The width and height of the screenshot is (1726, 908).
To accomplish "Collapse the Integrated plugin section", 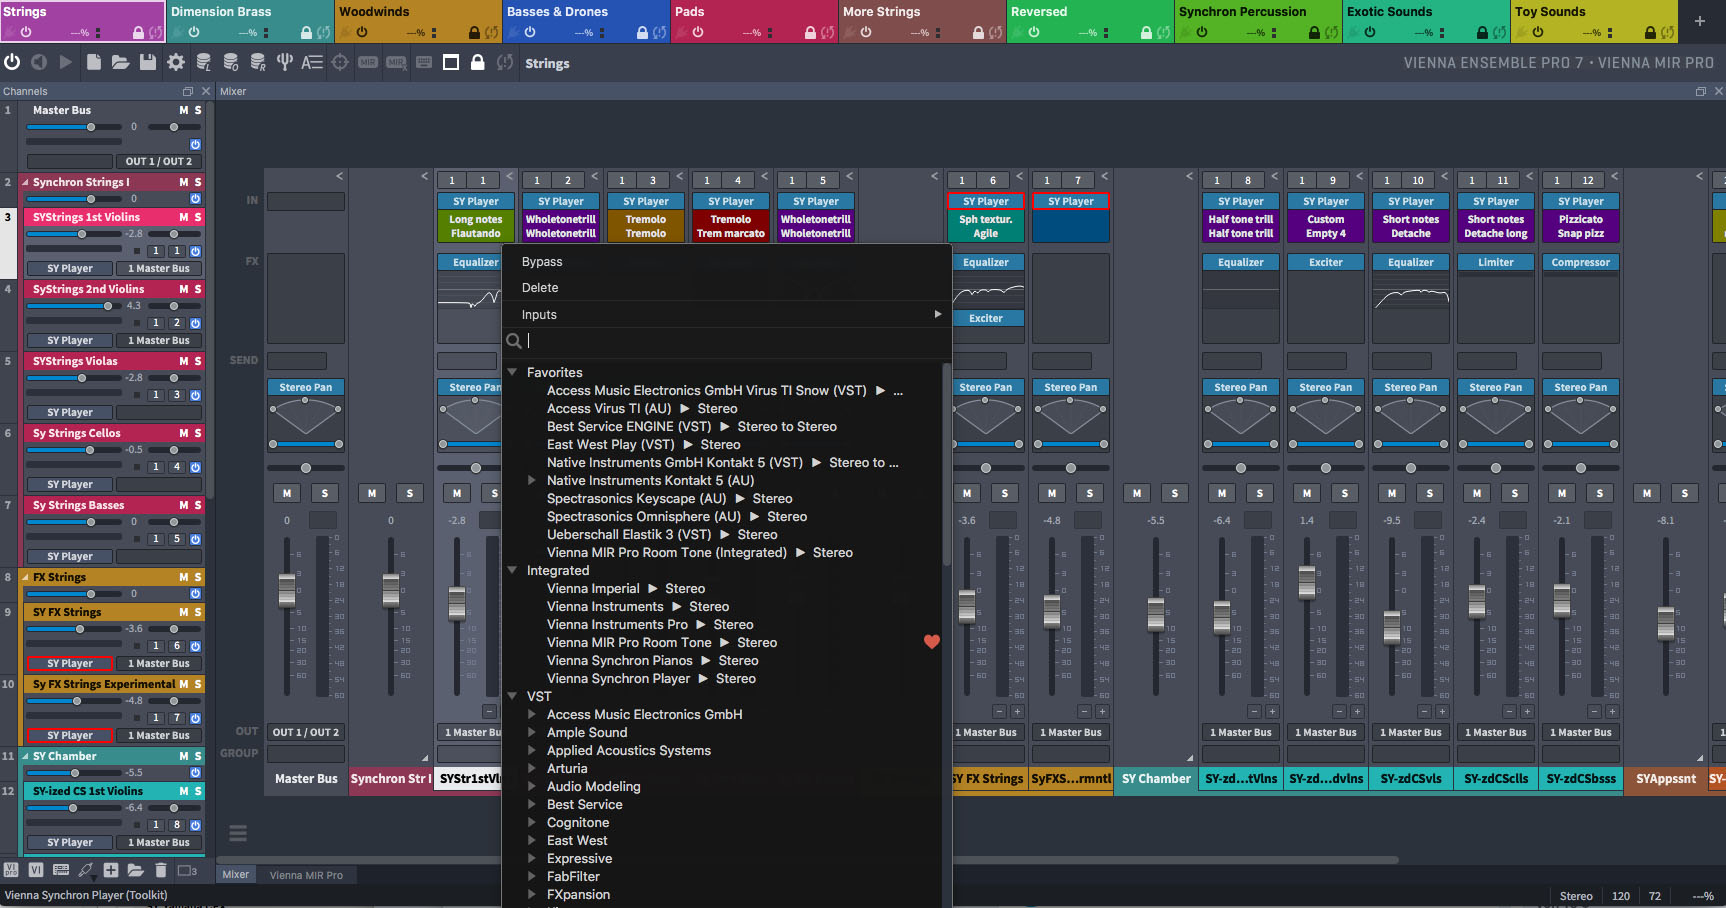I will [x=512, y=570].
